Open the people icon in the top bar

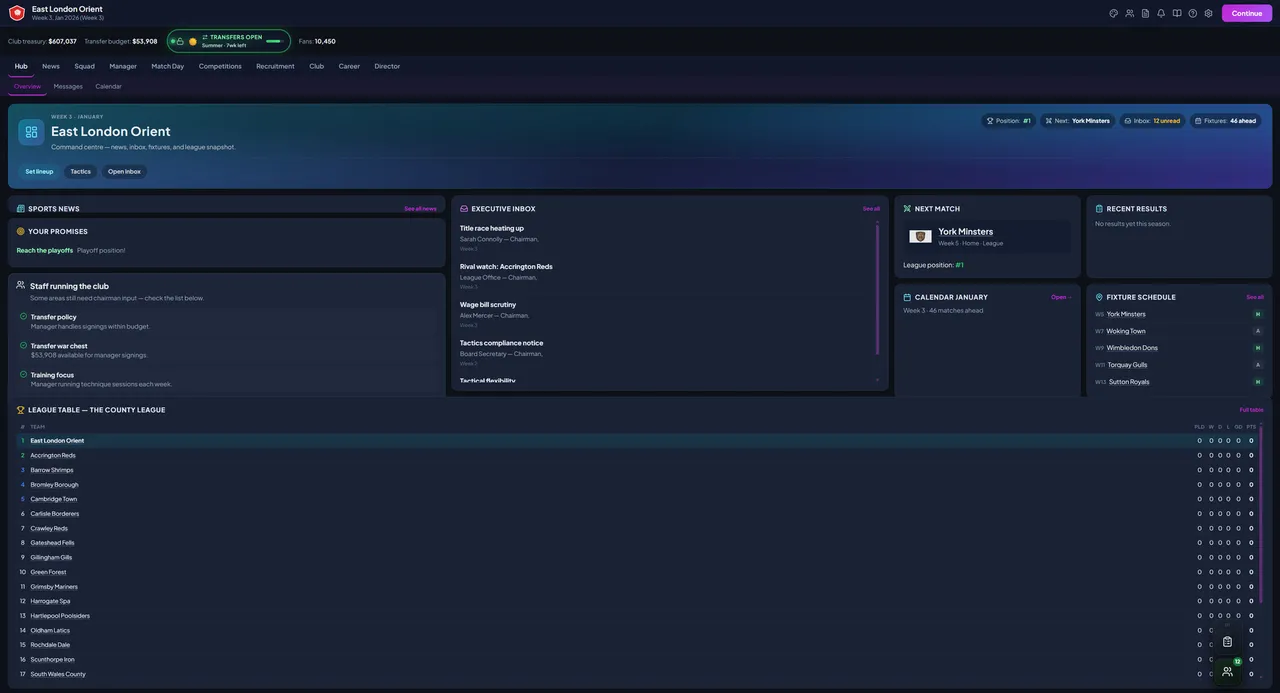click(x=1130, y=13)
